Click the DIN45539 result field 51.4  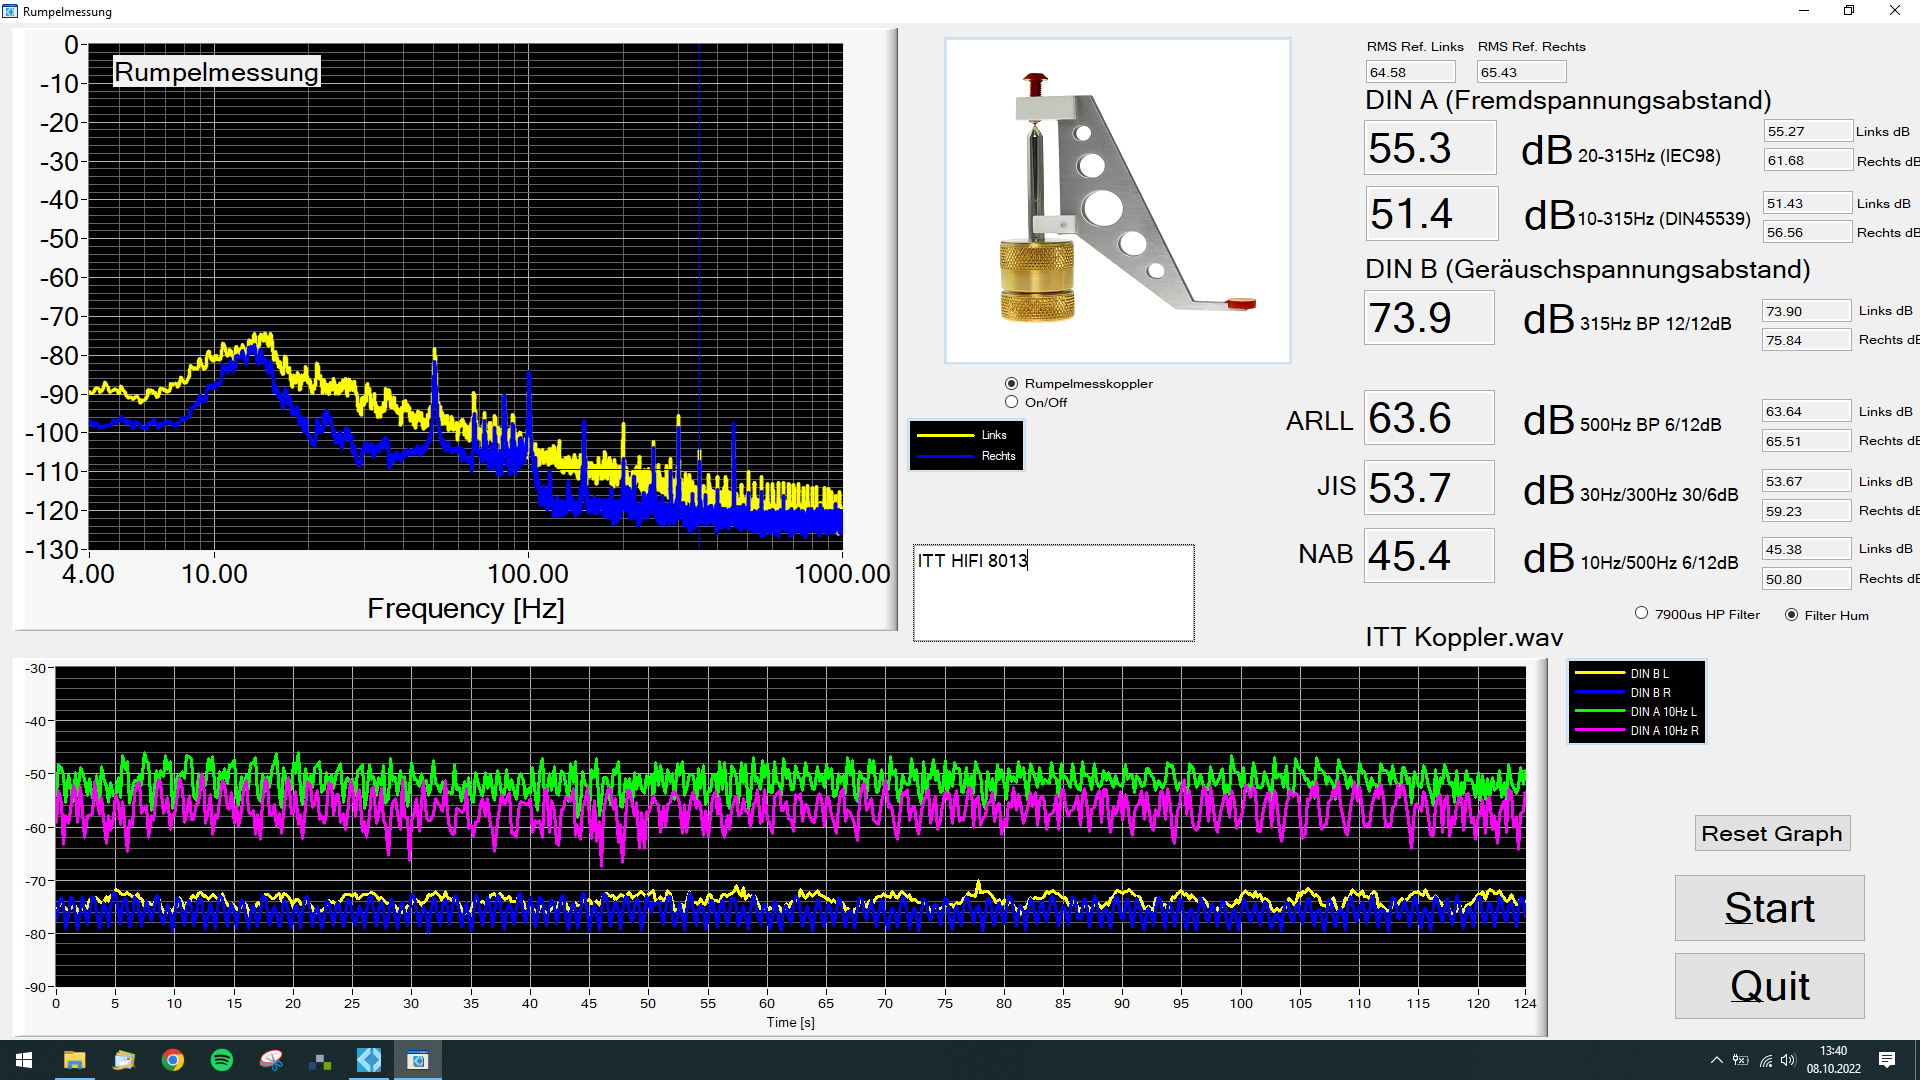coord(1431,213)
